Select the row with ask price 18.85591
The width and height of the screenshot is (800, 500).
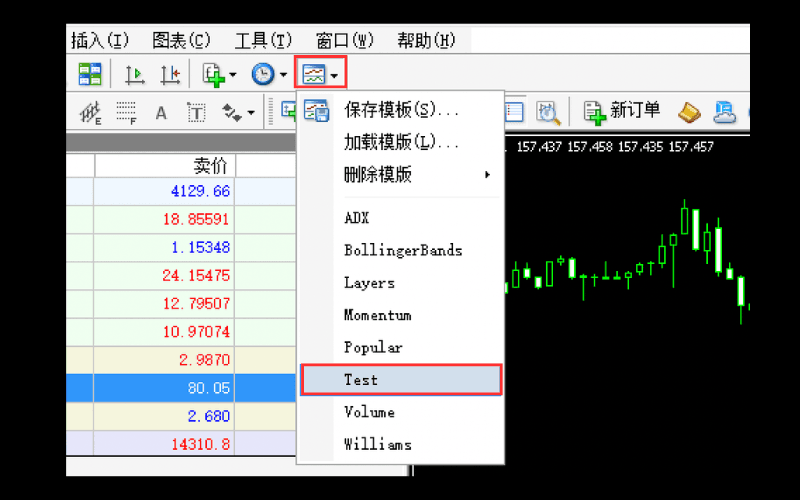(181, 219)
